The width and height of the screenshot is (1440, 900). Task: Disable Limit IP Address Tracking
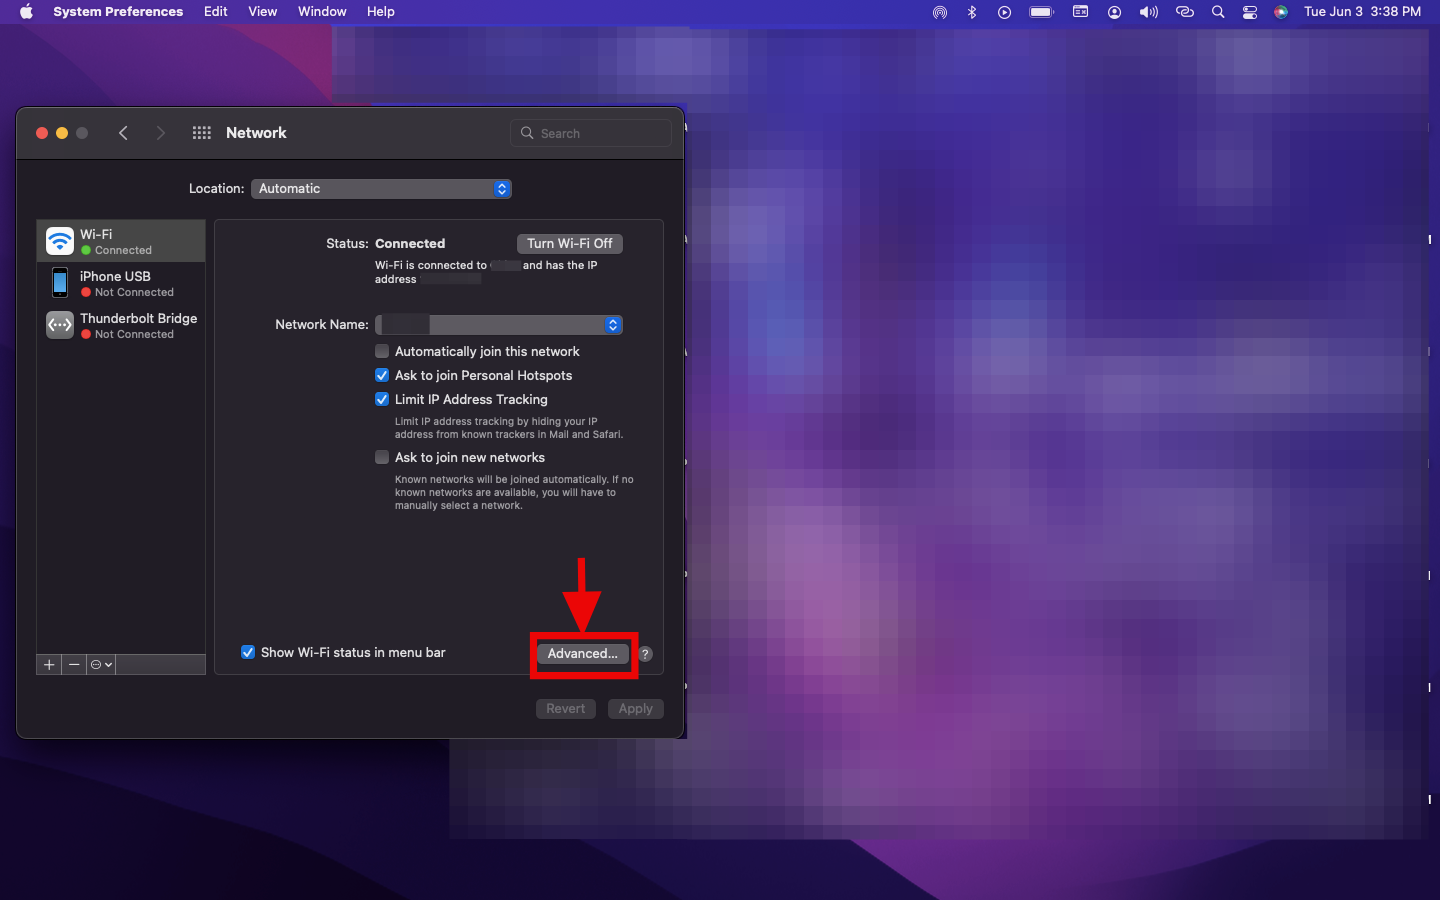(x=382, y=399)
